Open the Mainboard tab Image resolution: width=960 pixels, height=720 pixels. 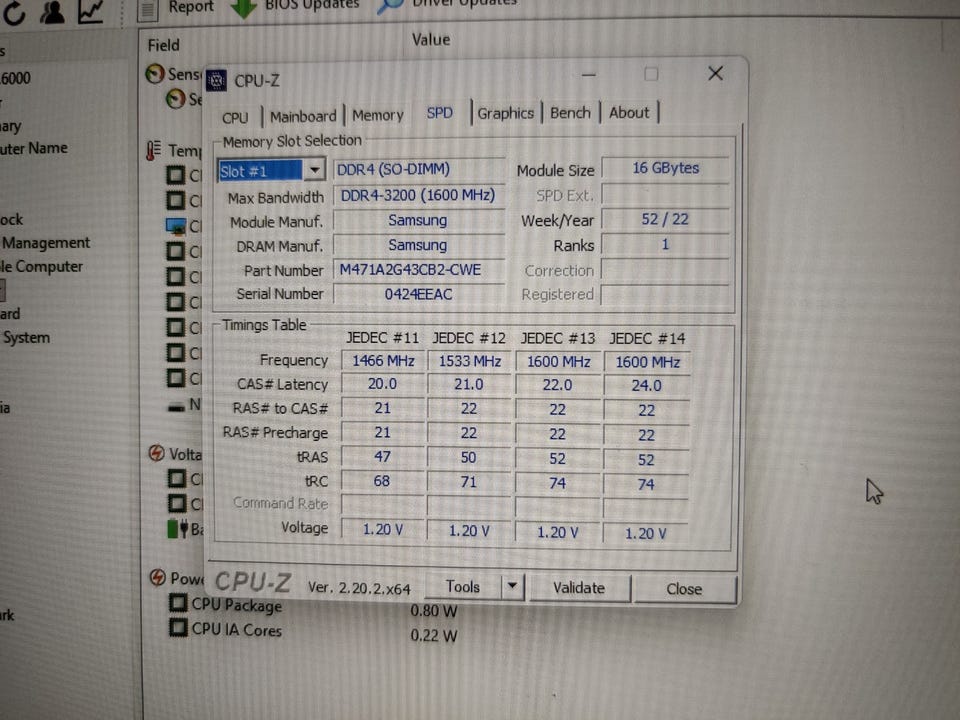tap(303, 116)
